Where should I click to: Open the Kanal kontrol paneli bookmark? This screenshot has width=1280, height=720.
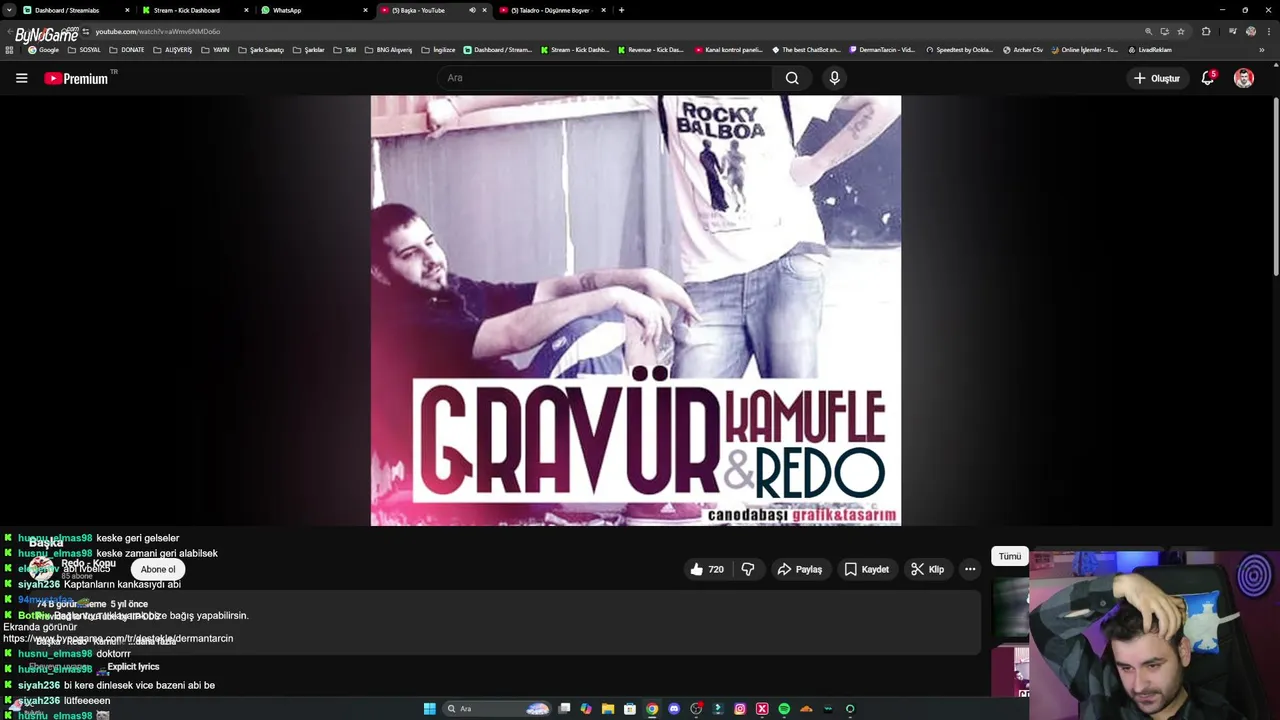click(x=728, y=50)
